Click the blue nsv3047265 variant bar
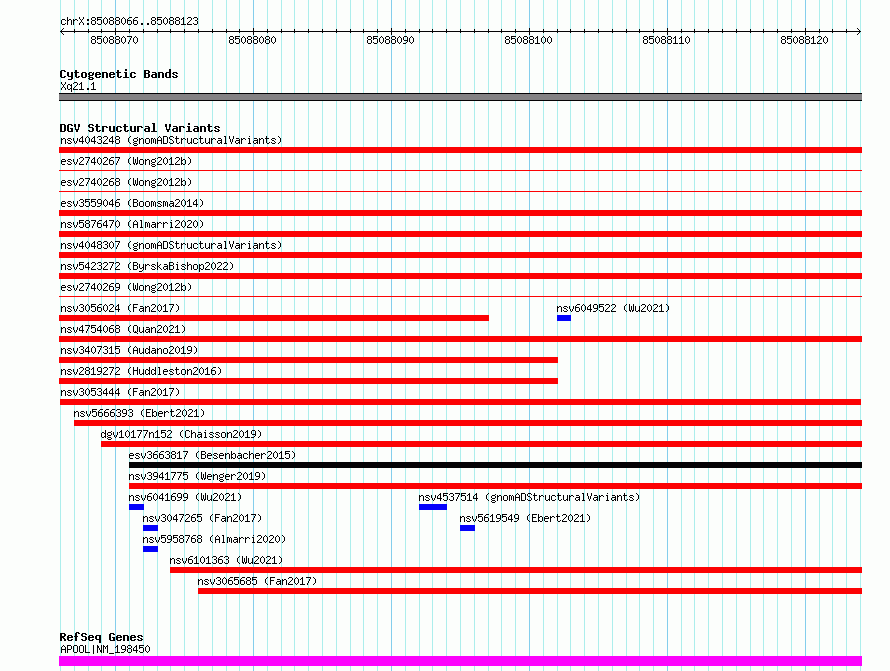This screenshot has width=890, height=671. [x=150, y=528]
